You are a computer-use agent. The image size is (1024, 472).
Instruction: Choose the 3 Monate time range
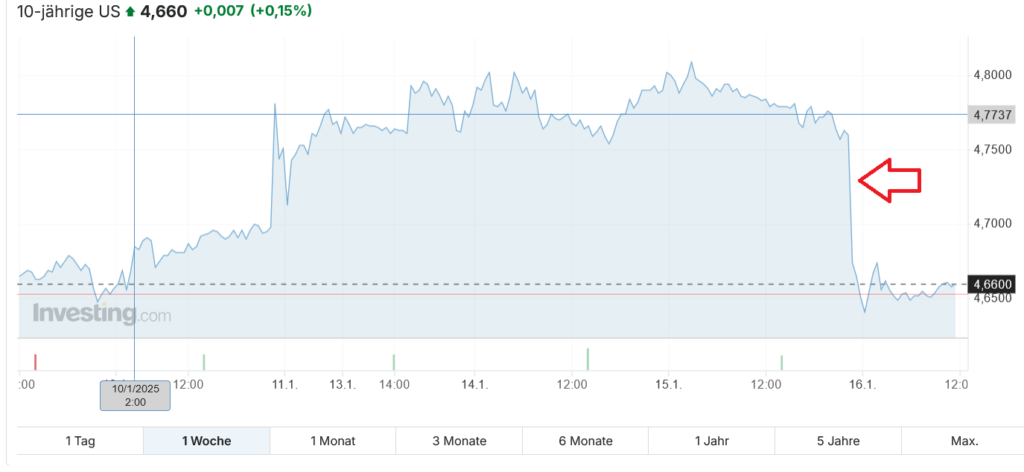459,441
